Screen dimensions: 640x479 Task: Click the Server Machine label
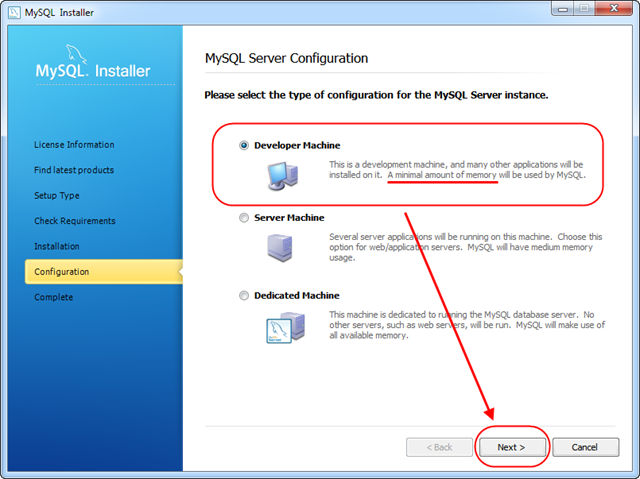[x=289, y=218]
